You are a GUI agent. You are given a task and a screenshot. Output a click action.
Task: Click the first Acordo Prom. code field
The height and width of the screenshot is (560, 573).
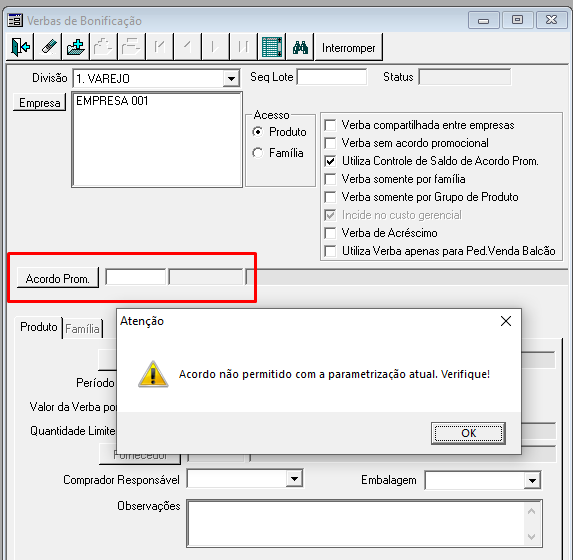pos(136,277)
